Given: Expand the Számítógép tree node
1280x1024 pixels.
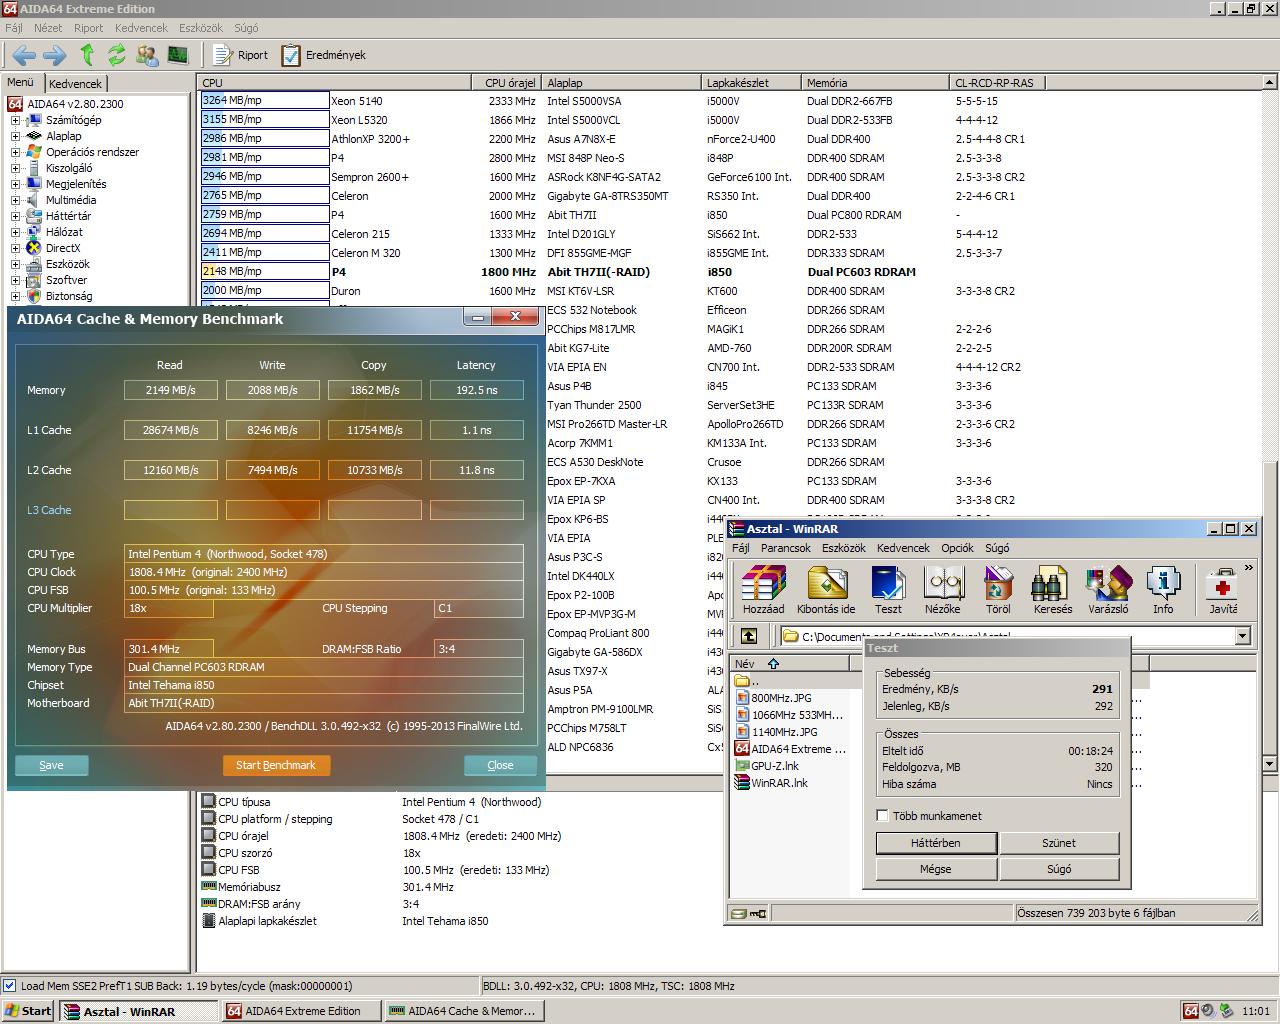Looking at the screenshot, I should 16,120.
